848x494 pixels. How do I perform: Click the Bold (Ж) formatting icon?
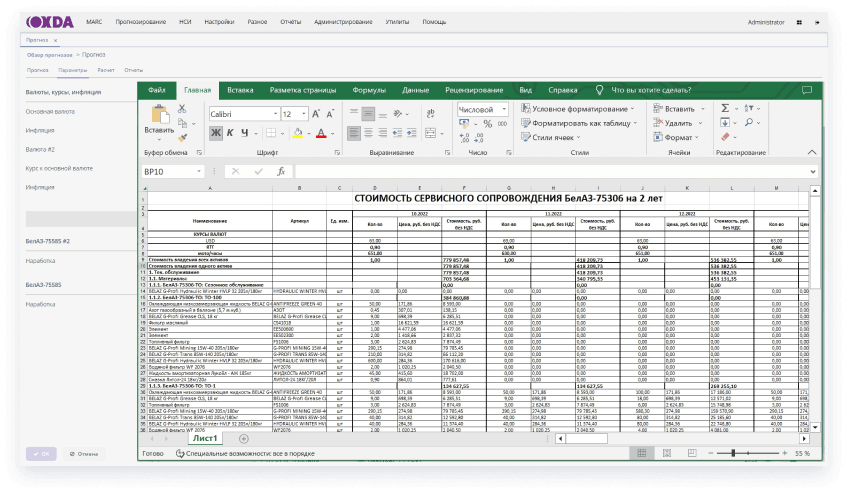pos(216,133)
